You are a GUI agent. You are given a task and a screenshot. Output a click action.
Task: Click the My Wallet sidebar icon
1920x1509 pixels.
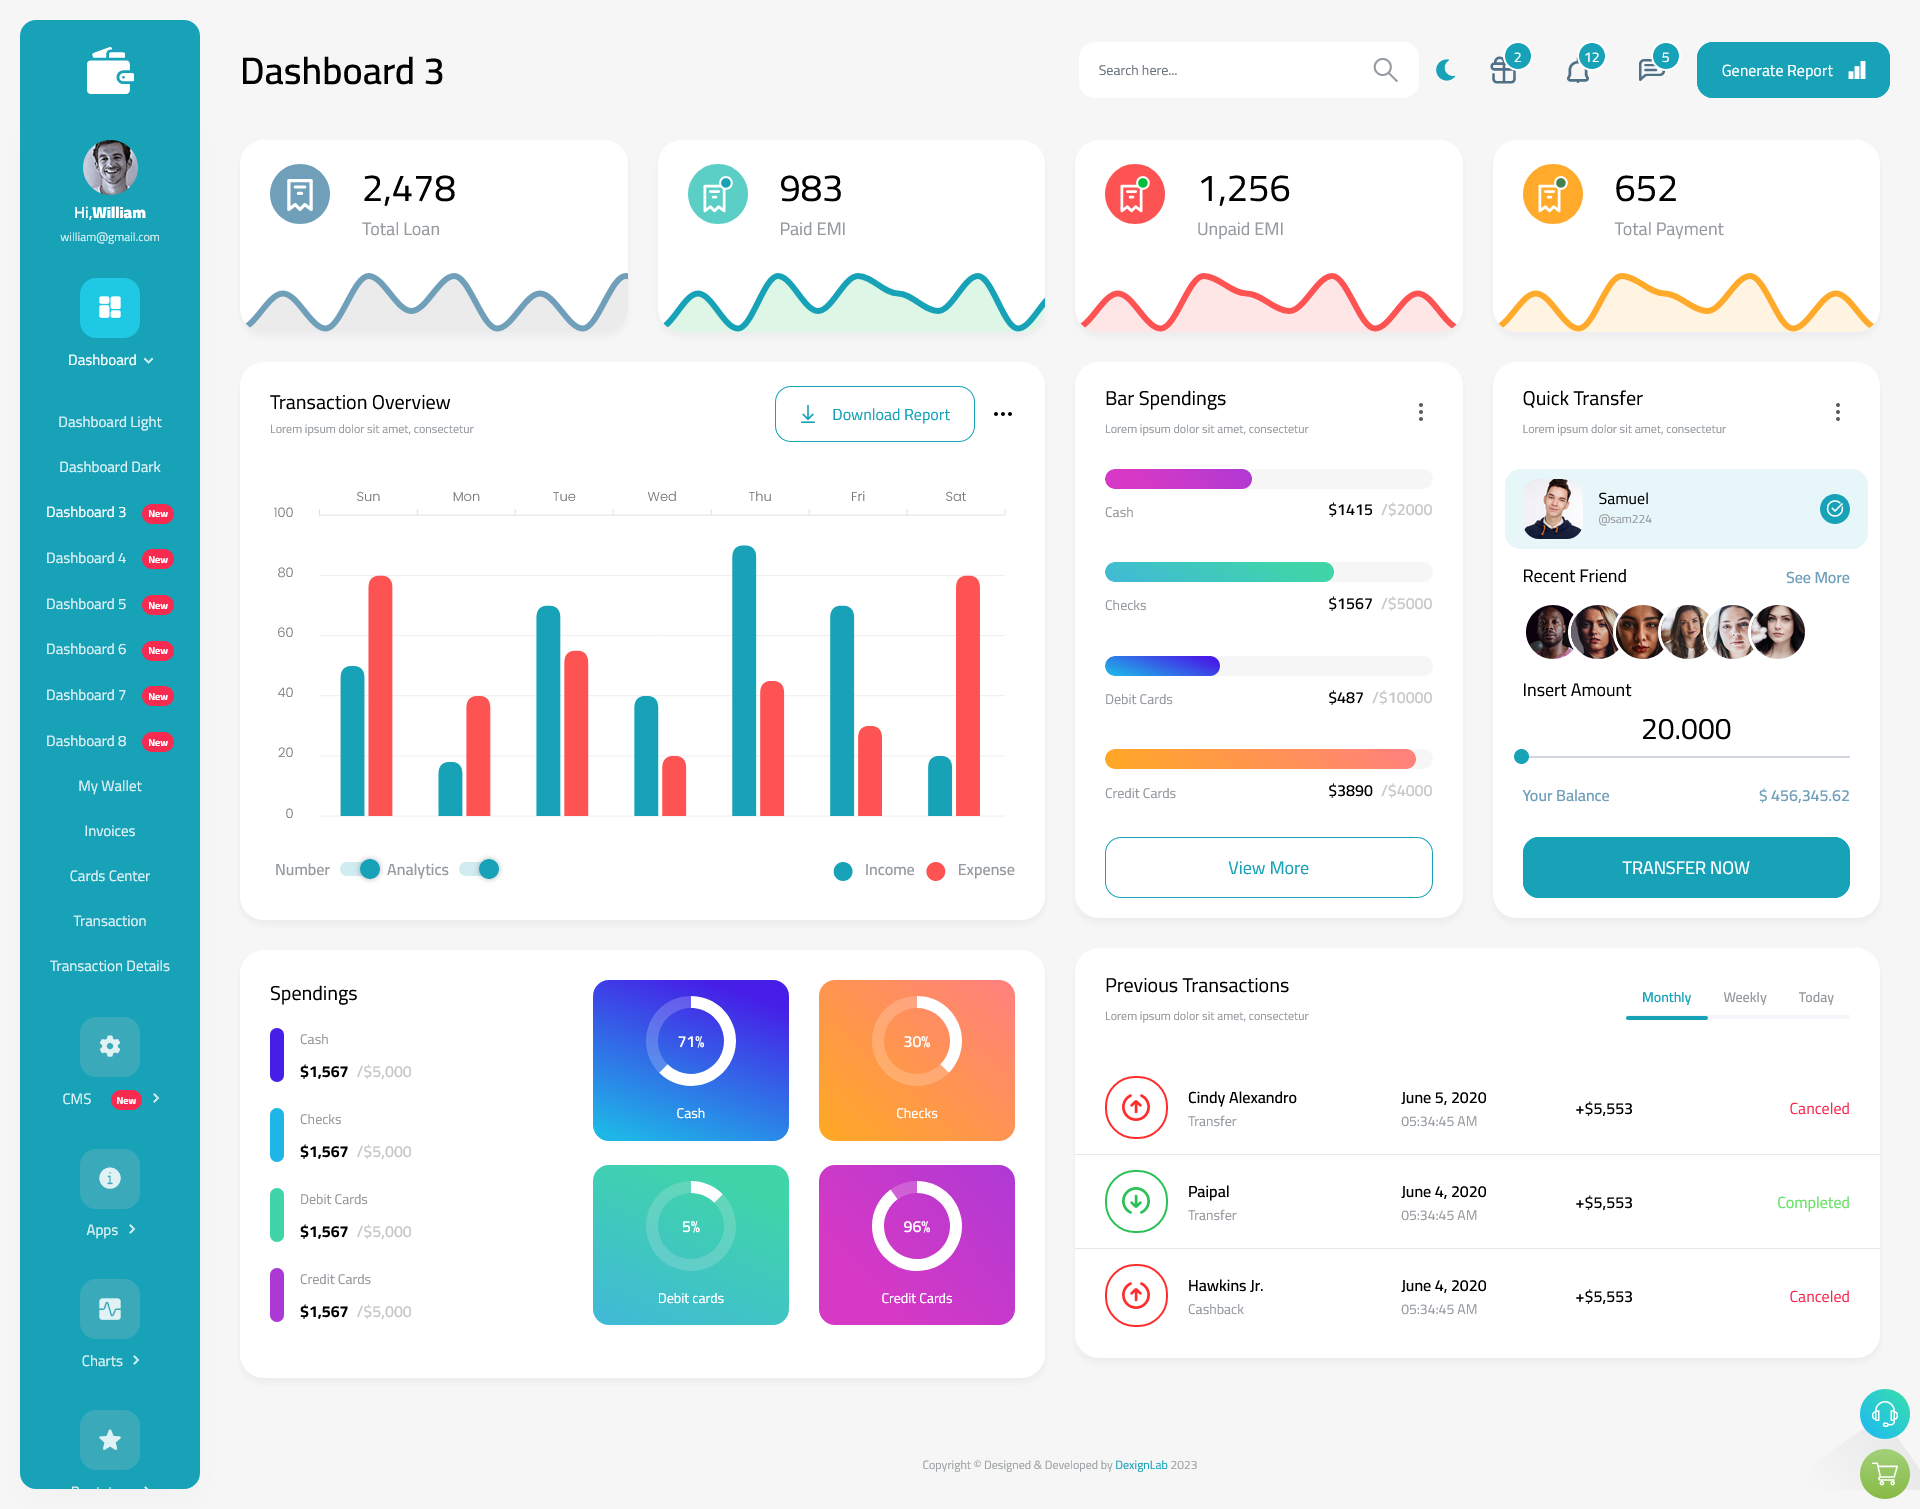(x=109, y=784)
